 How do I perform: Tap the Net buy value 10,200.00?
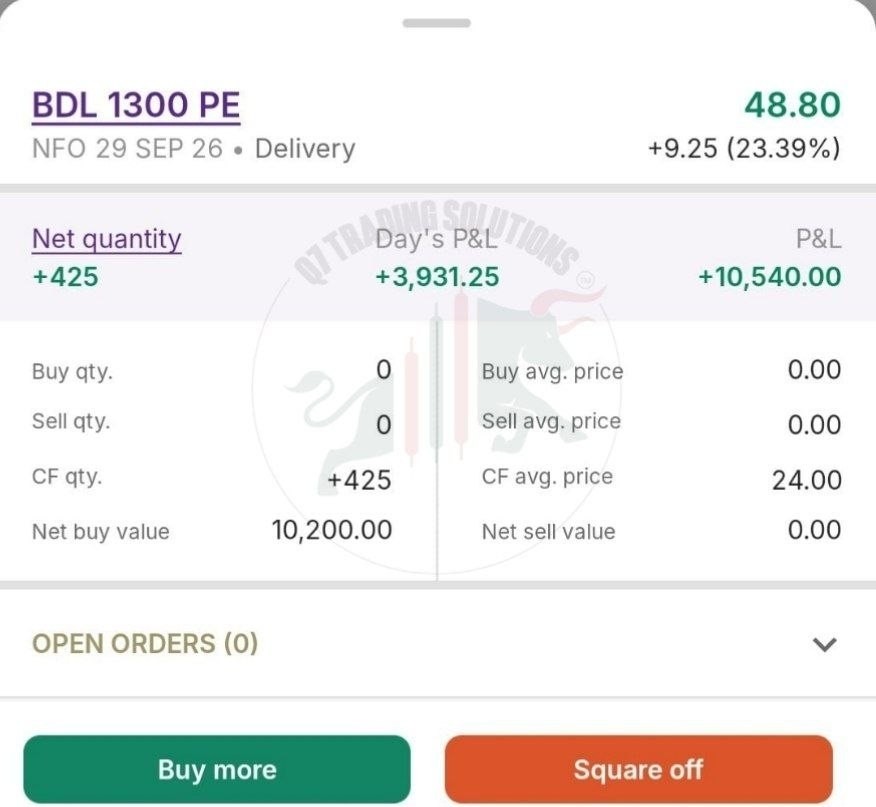[x=332, y=530]
